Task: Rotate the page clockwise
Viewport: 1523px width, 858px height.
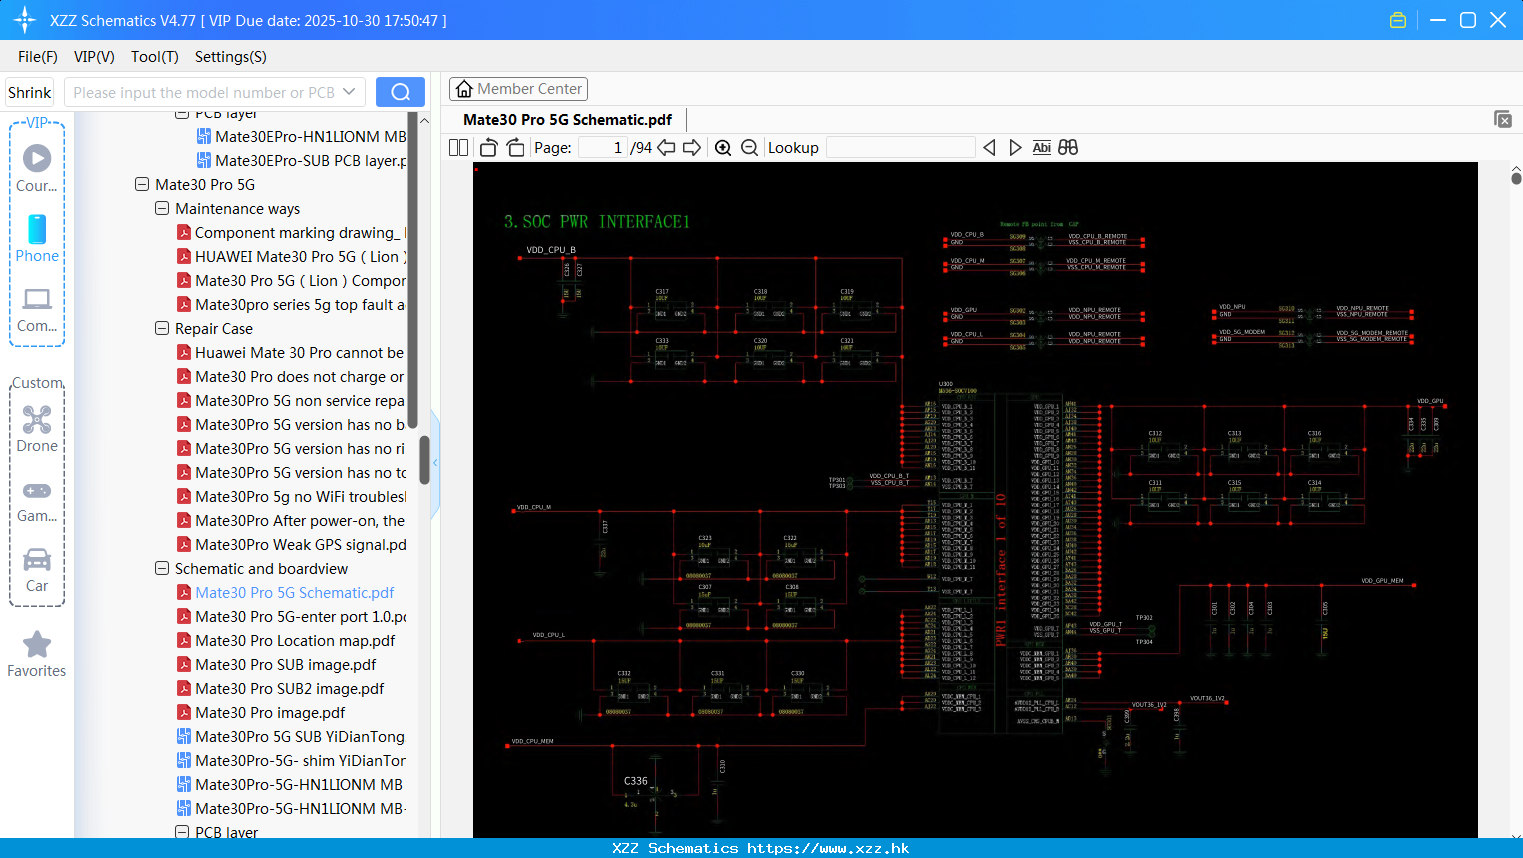Action: coord(515,148)
